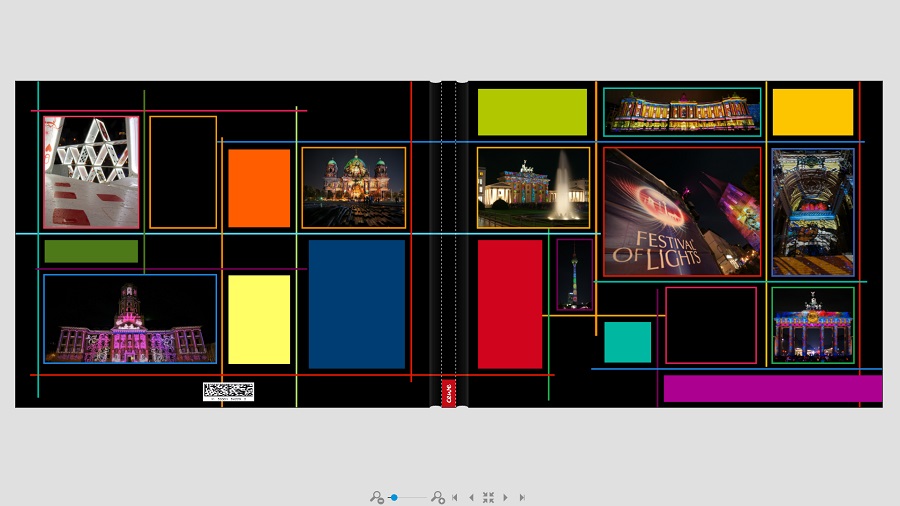The width and height of the screenshot is (900, 506).
Task: Click the house of cards photo
Action: tap(91, 172)
